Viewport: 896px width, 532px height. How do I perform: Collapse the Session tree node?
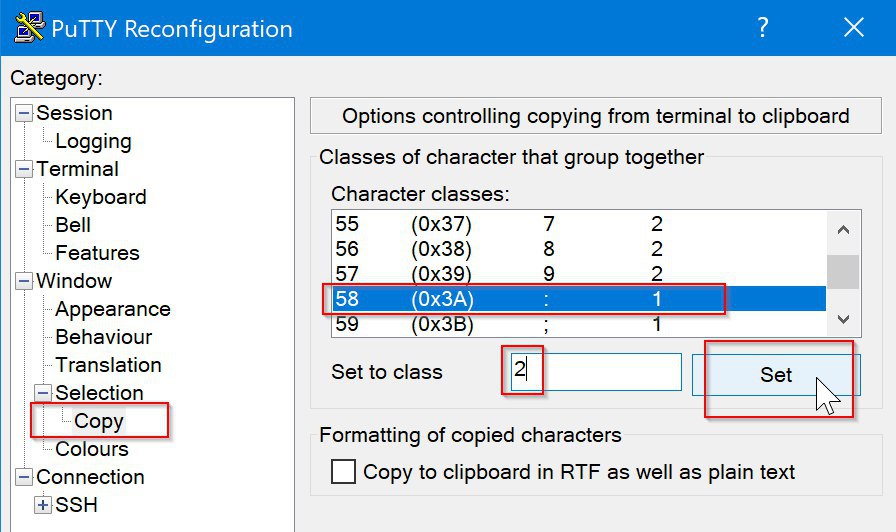pyautogui.click(x=23, y=113)
